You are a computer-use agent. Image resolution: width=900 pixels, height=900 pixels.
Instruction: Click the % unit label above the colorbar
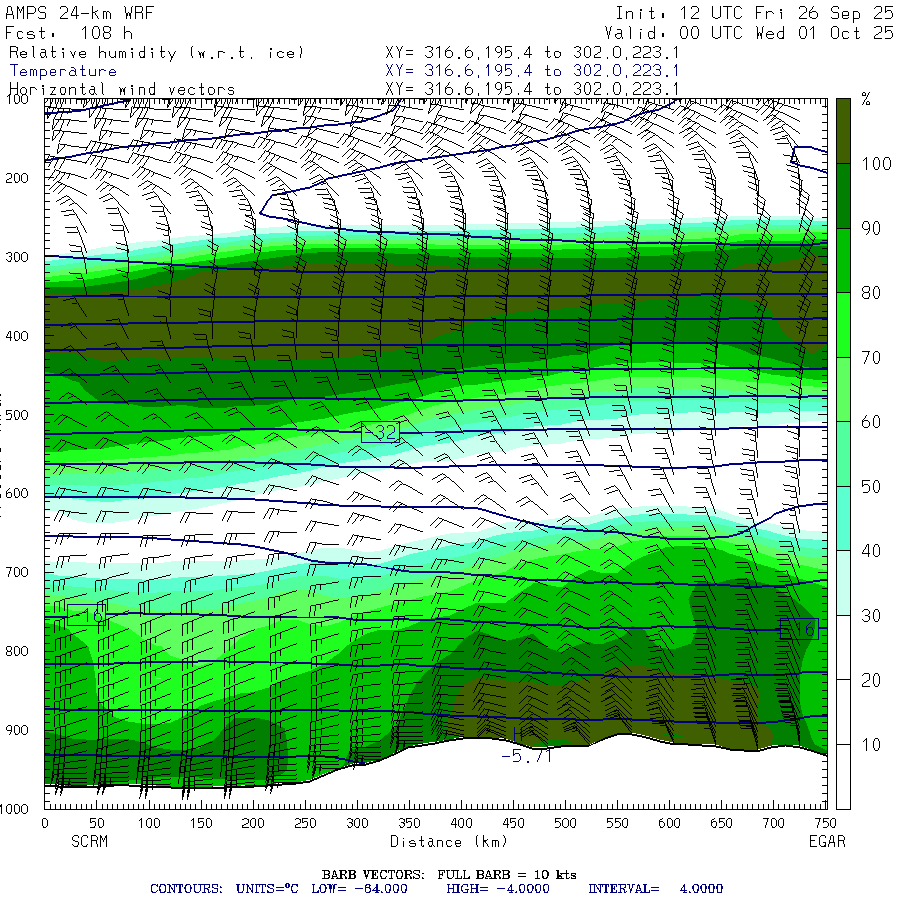[x=866, y=99]
